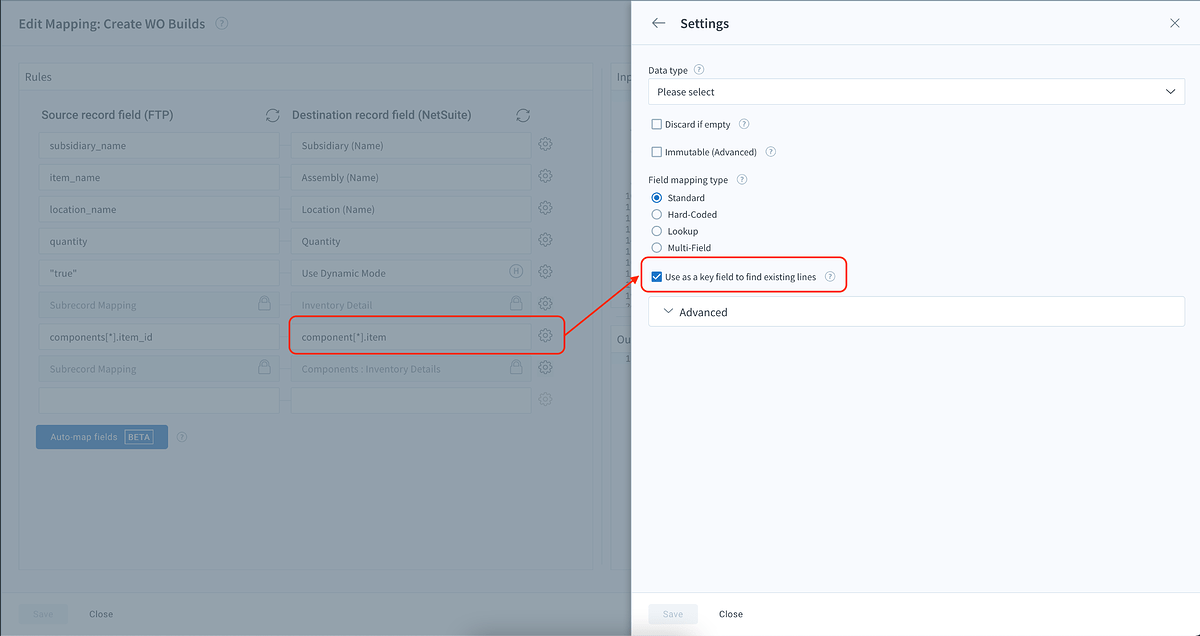The width and height of the screenshot is (1200, 636).
Task: Close the Settings panel with X
Action: pyautogui.click(x=1175, y=23)
